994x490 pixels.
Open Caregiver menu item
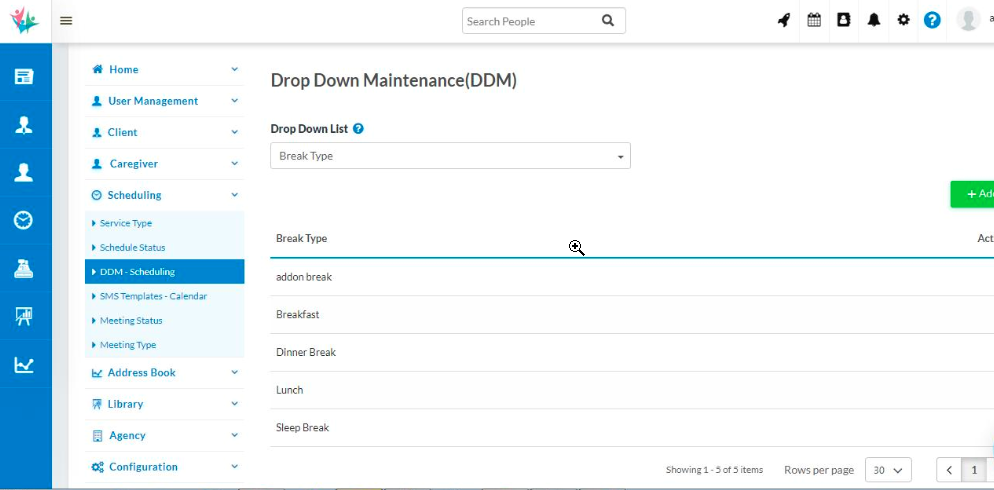click(133, 164)
